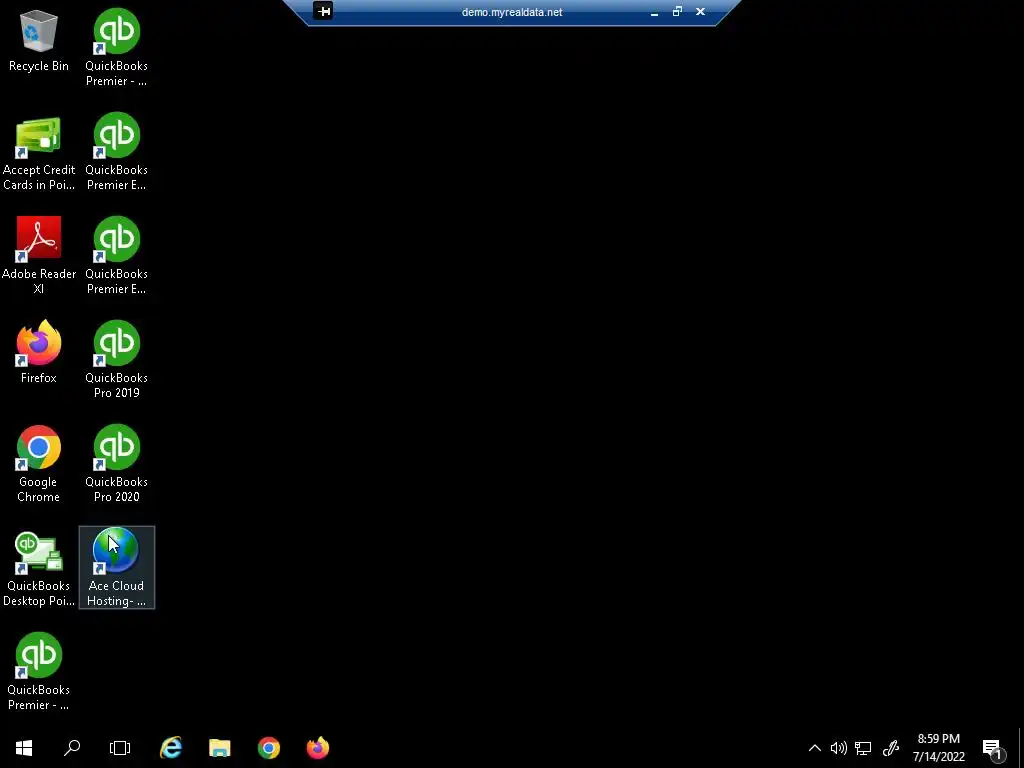Open the Windows Start menu
Image resolution: width=1024 pixels, height=768 pixels.
[x=24, y=748]
